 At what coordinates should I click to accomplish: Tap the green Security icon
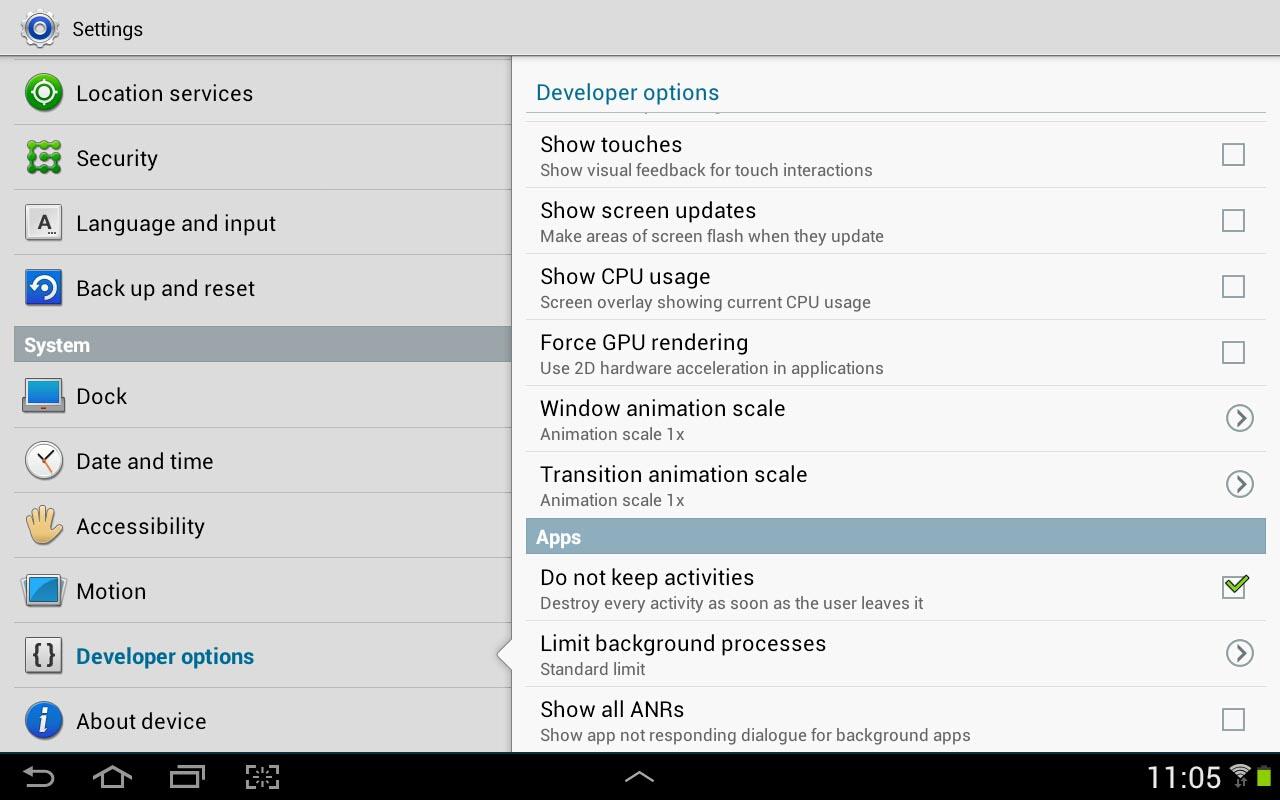pos(44,158)
